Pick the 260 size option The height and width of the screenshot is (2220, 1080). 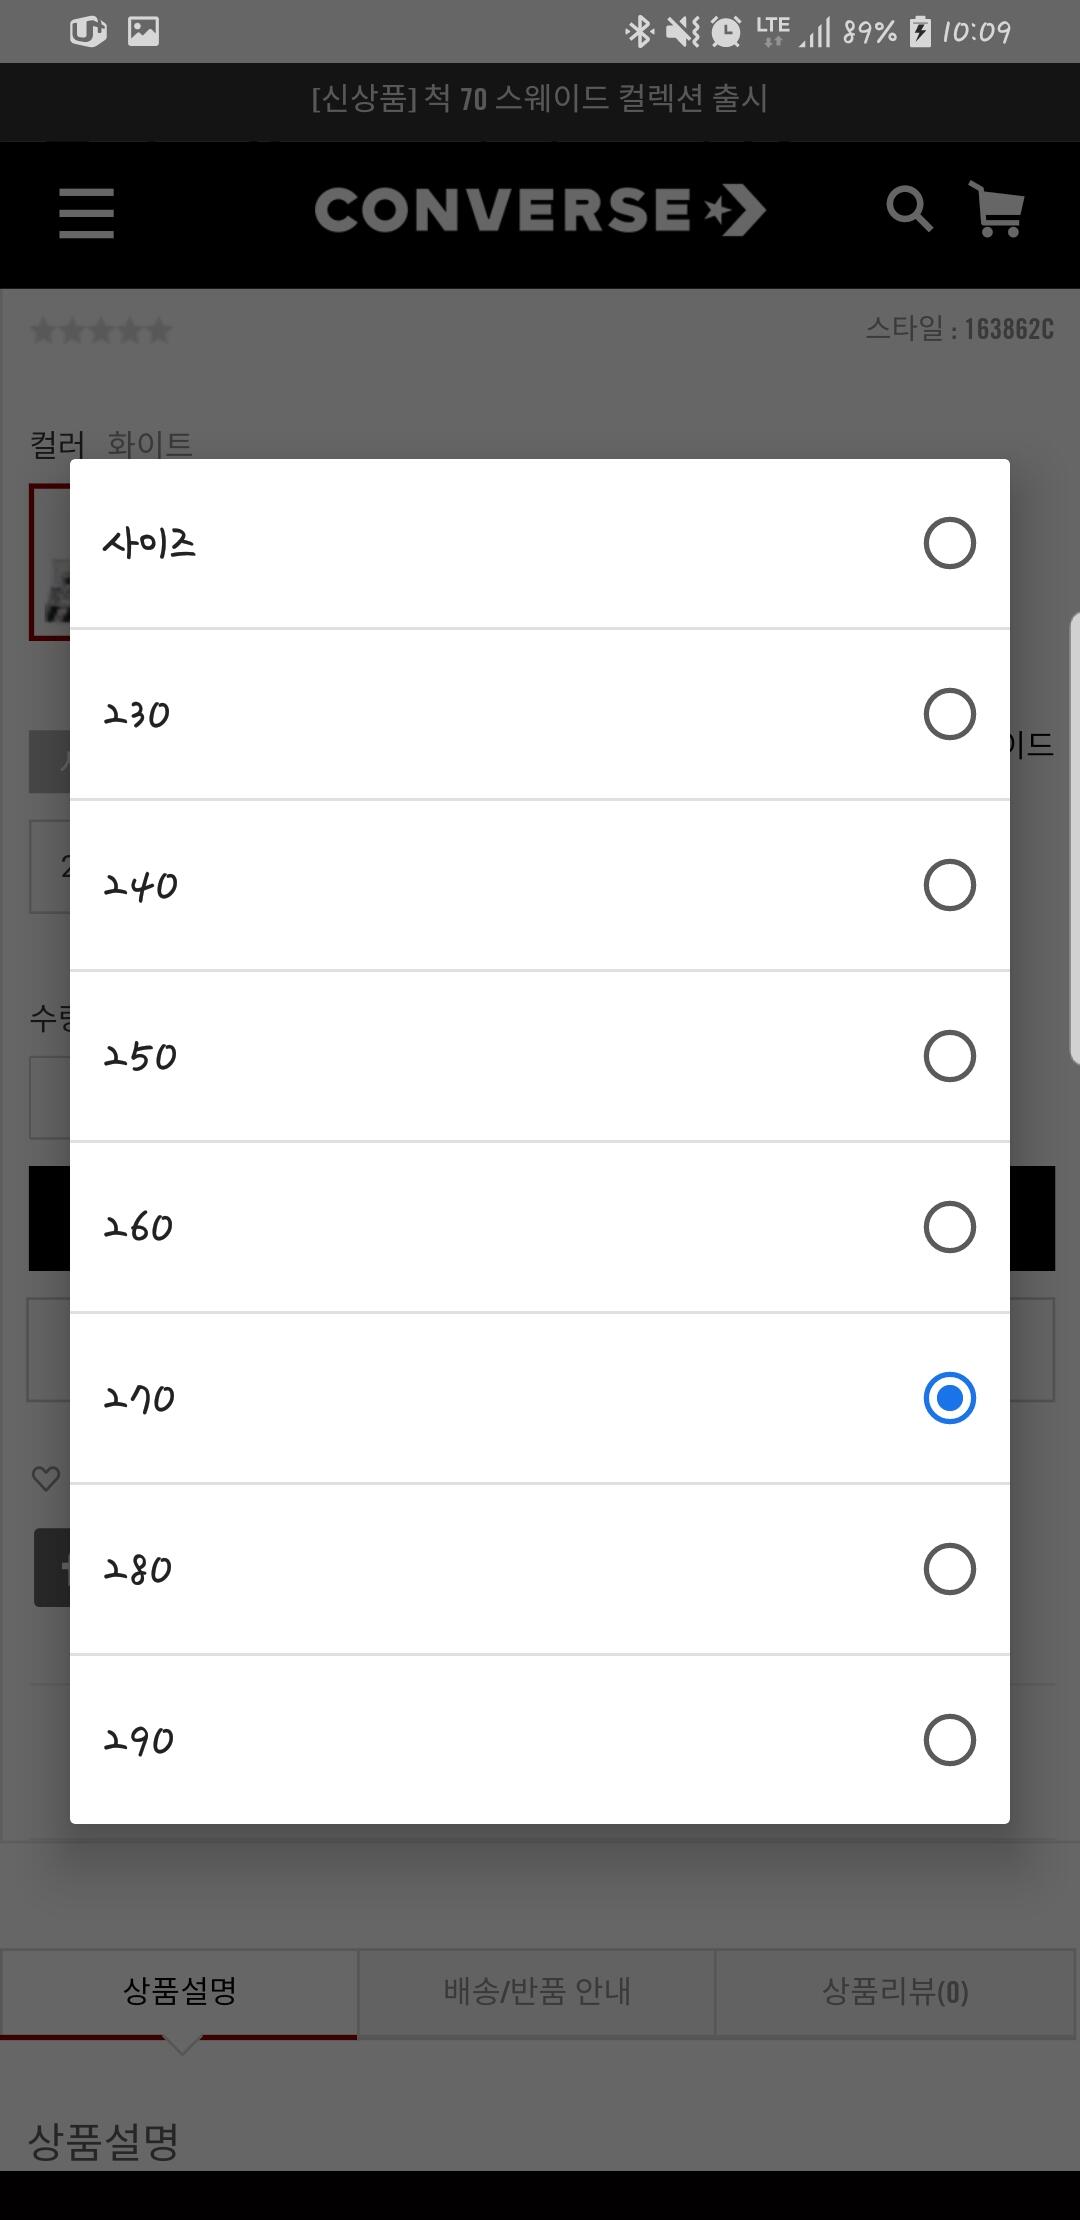click(540, 1227)
